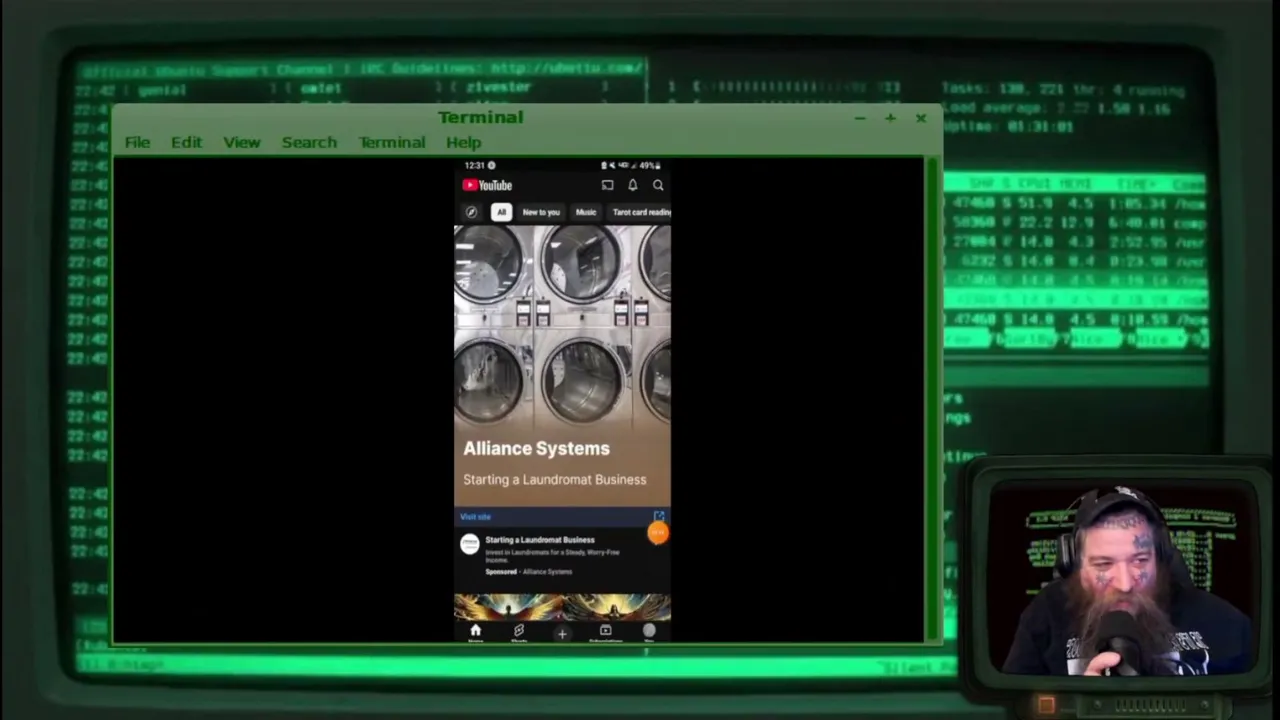Tap the laundromat ad video thumbnail
This screenshot has height=720, width=1280.
coord(562,366)
